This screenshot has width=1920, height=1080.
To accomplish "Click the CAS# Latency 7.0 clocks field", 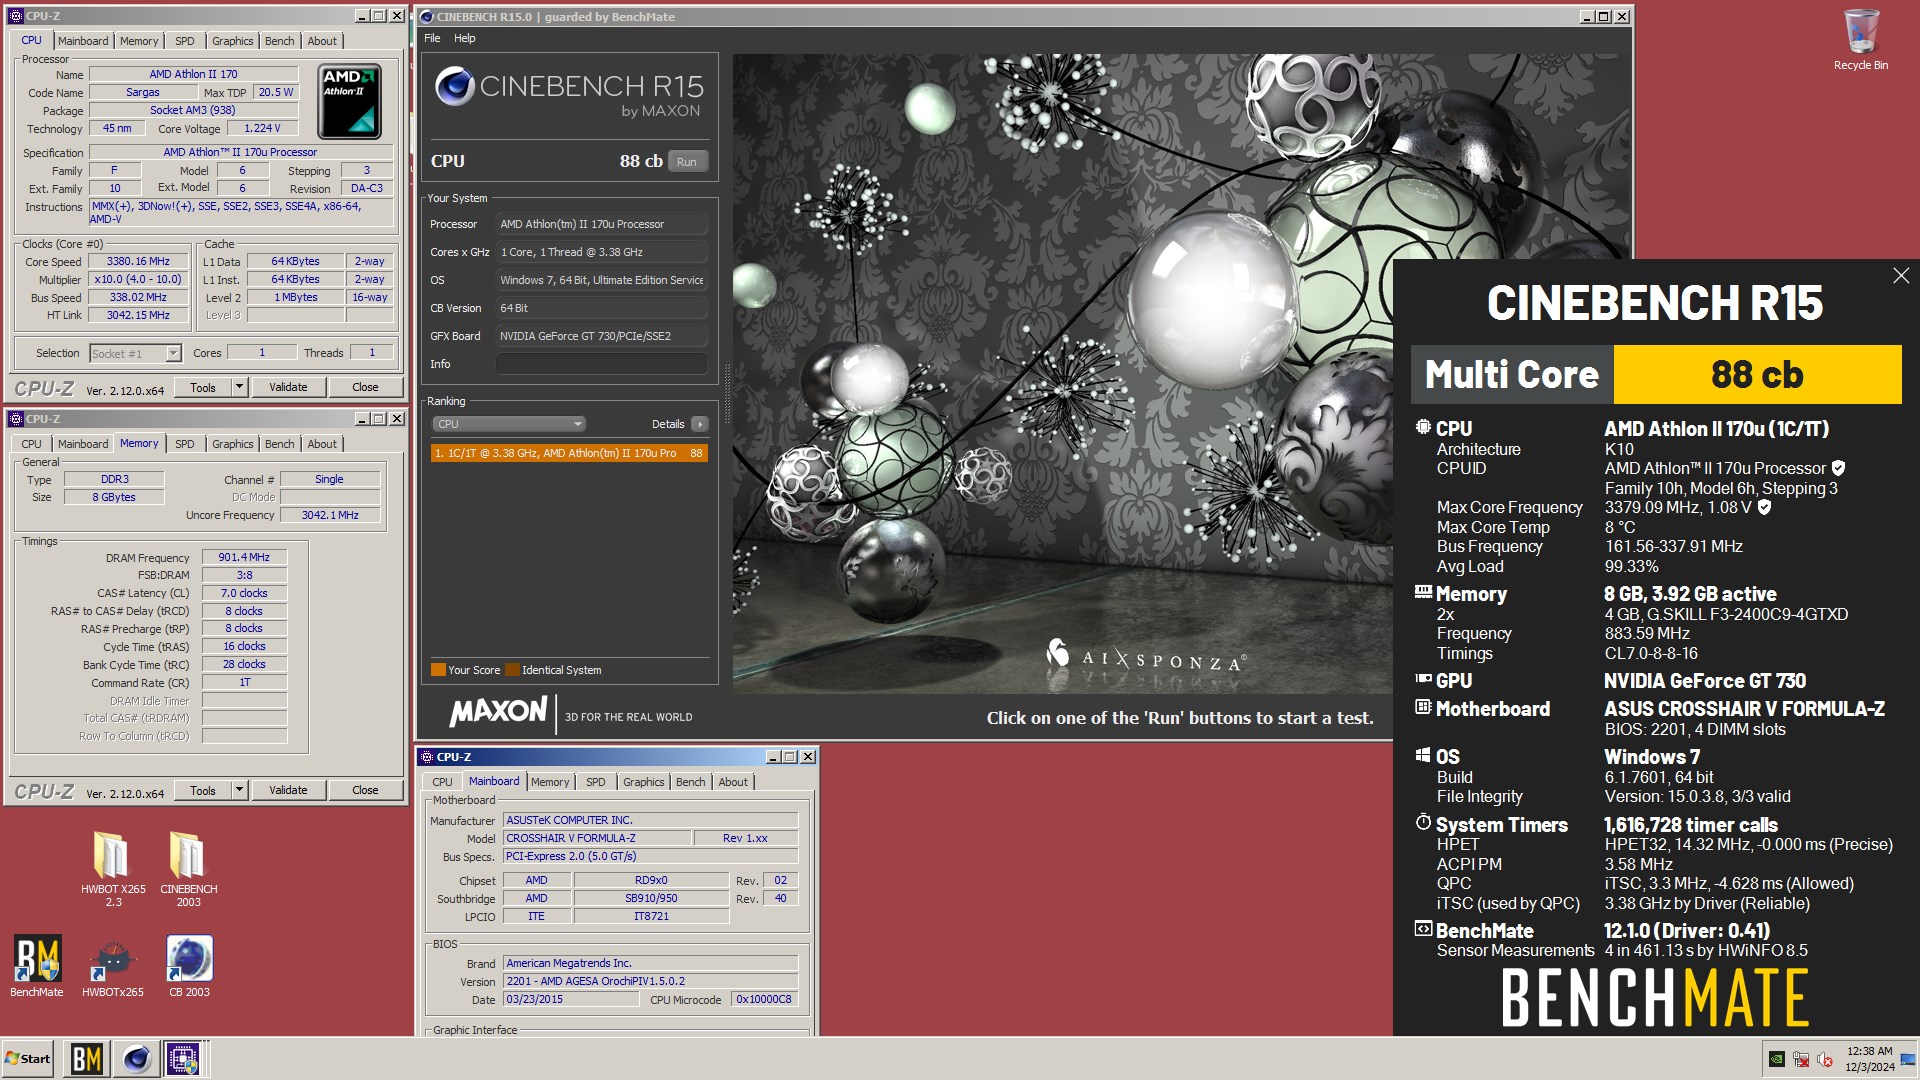I will 244,593.
